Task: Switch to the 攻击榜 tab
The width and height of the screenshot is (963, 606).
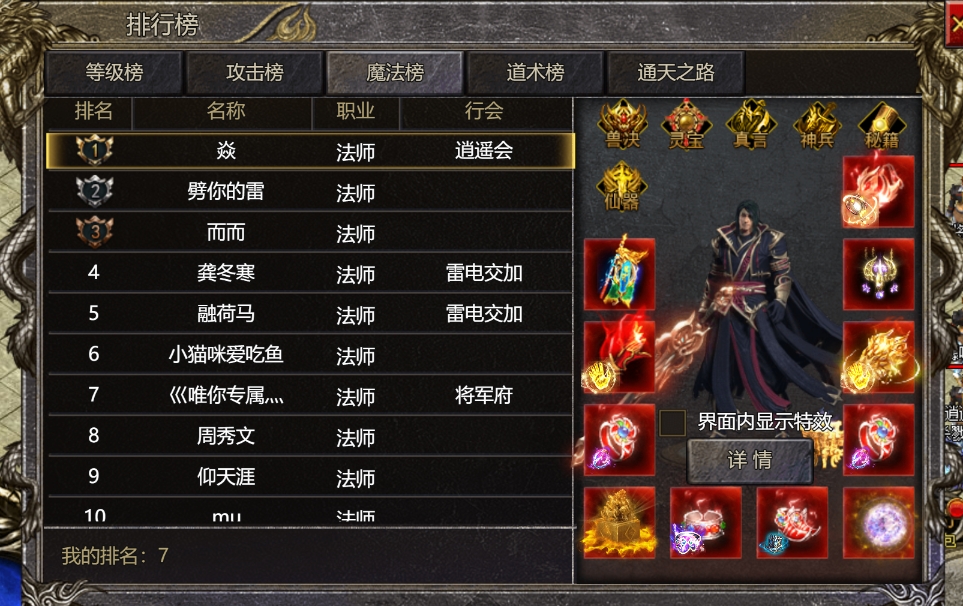Action: coord(254,72)
